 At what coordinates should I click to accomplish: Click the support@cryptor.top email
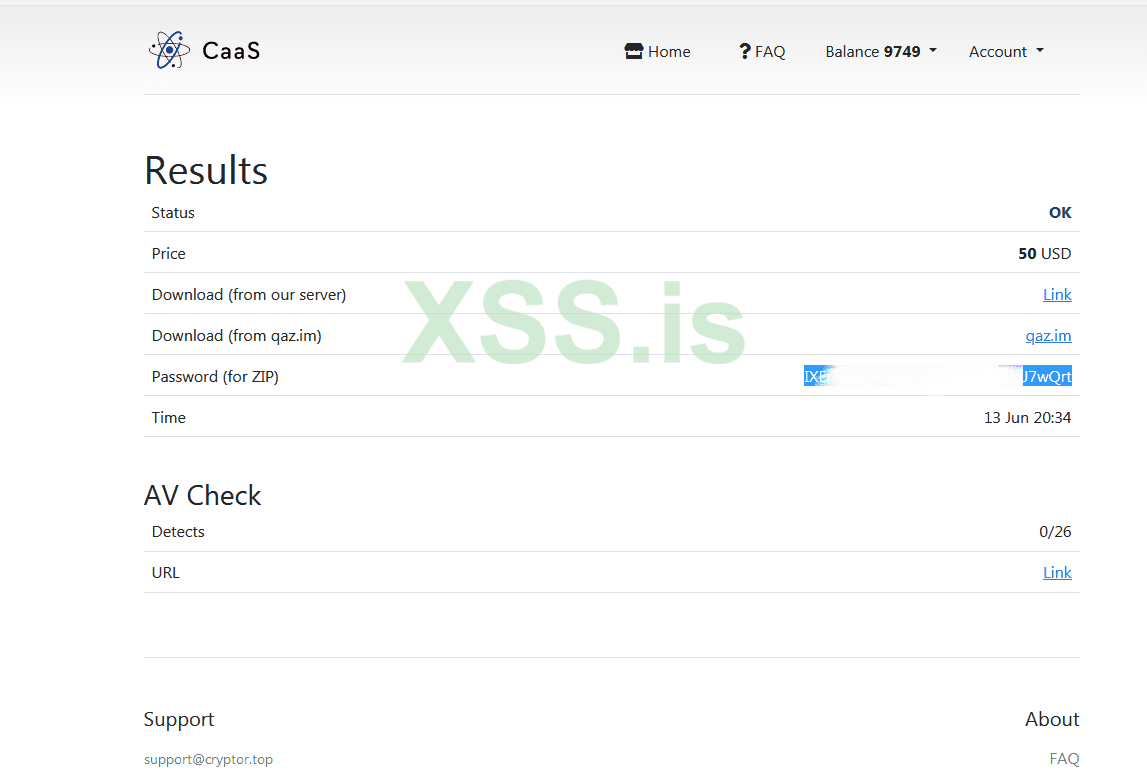point(208,759)
